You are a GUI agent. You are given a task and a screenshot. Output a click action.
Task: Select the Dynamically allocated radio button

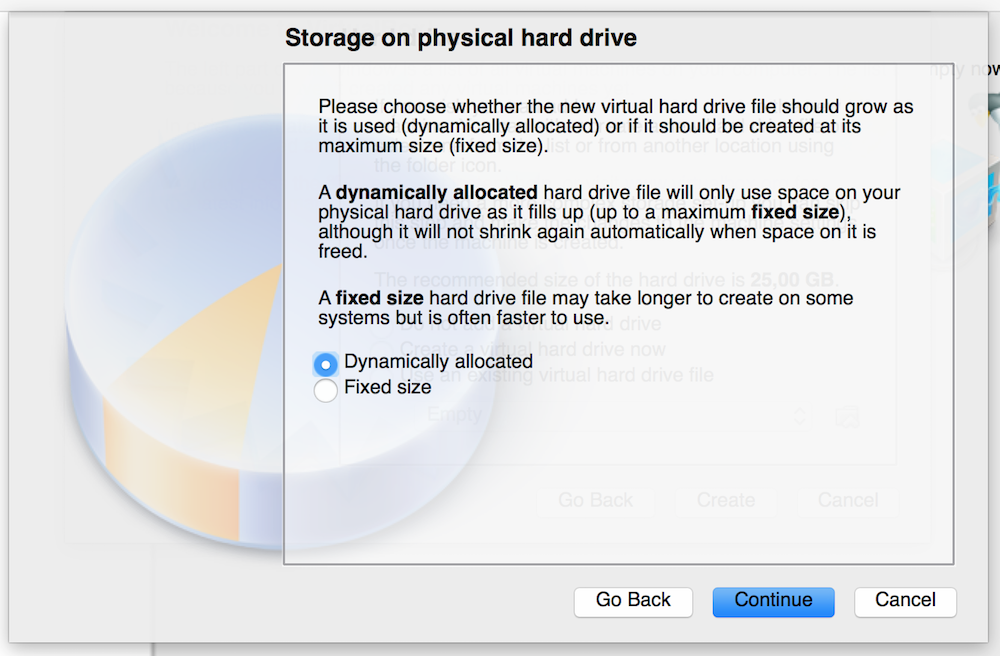coord(326,364)
